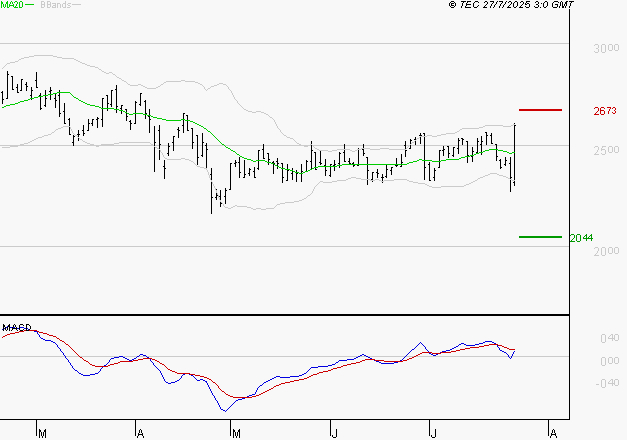
Task: Click the green support level line
Action: (540, 237)
